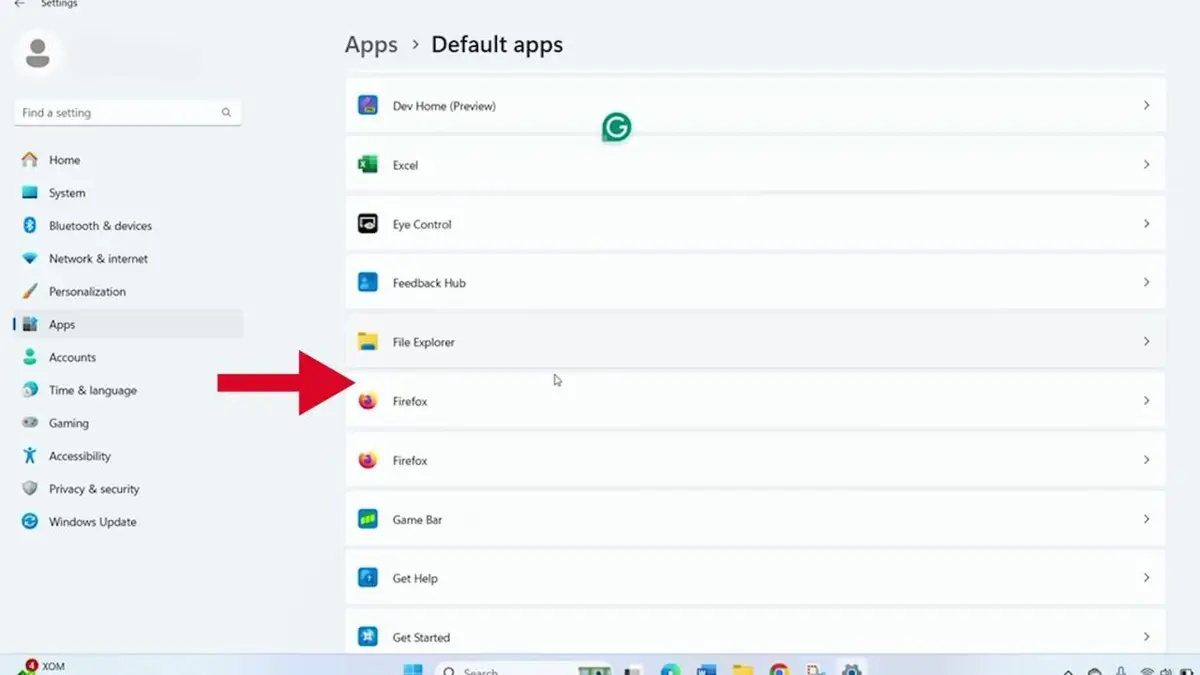Open the Chrome icon on taskbar

pyautogui.click(x=779, y=669)
